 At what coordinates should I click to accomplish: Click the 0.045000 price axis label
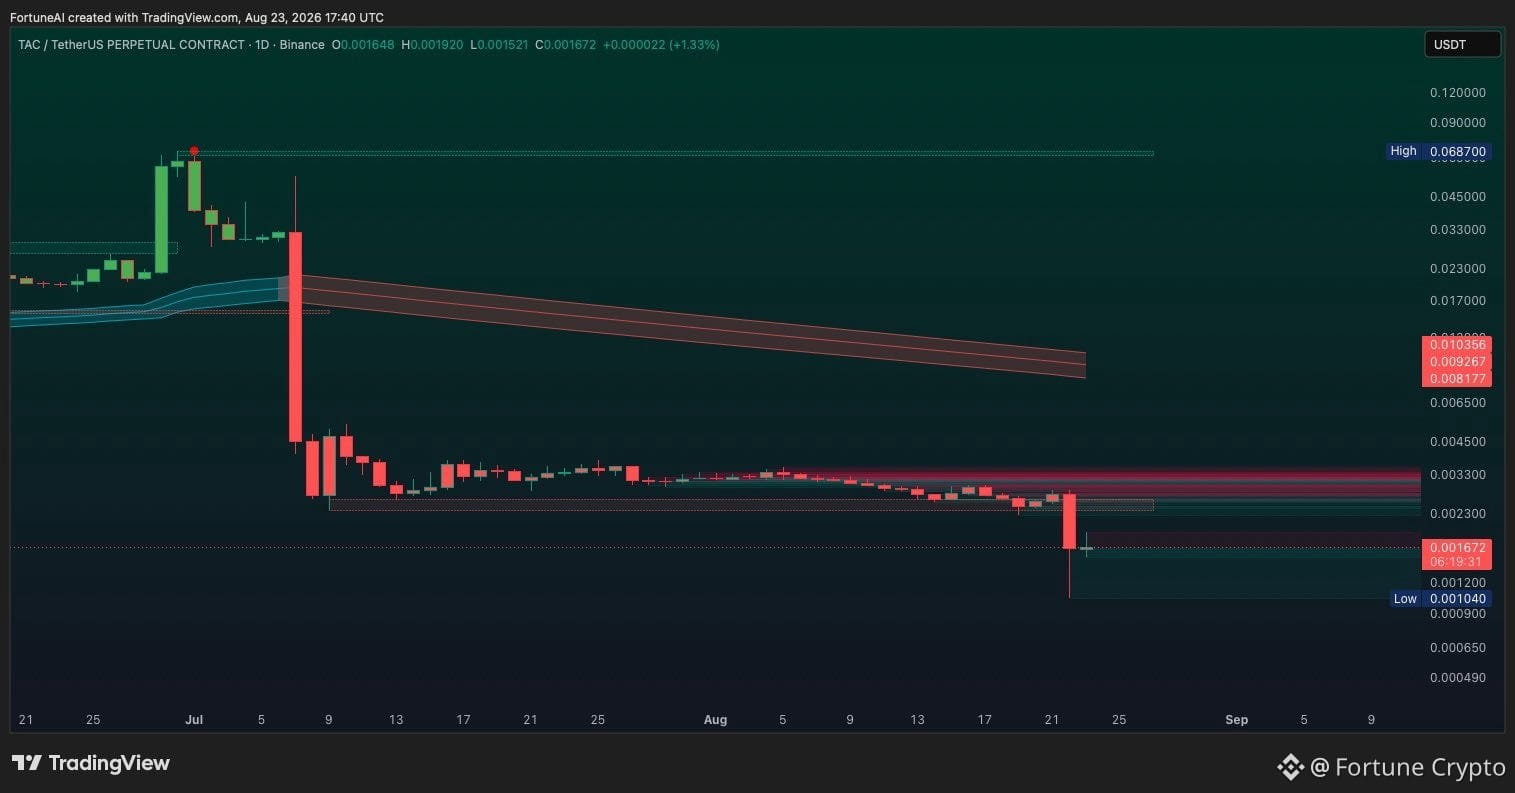[x=1458, y=196]
